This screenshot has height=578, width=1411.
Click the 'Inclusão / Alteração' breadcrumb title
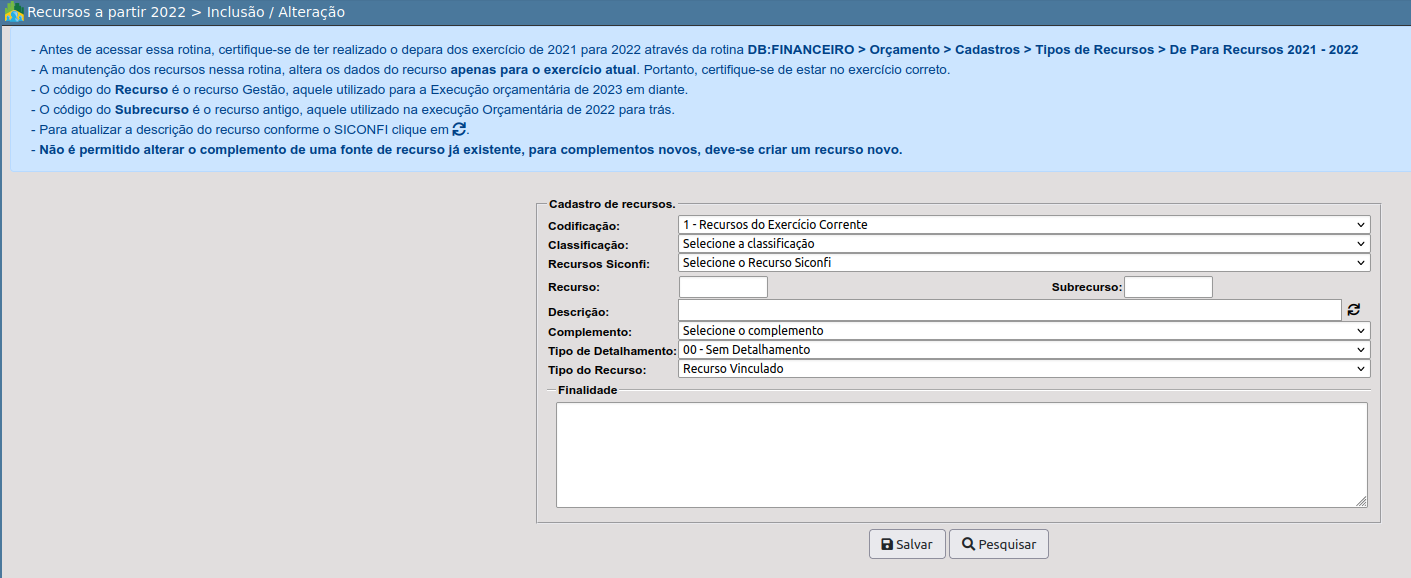(276, 12)
